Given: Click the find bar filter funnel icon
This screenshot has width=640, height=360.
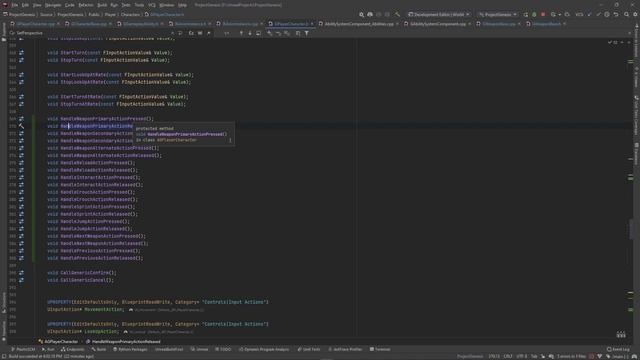Looking at the screenshot, I should coord(307,33).
